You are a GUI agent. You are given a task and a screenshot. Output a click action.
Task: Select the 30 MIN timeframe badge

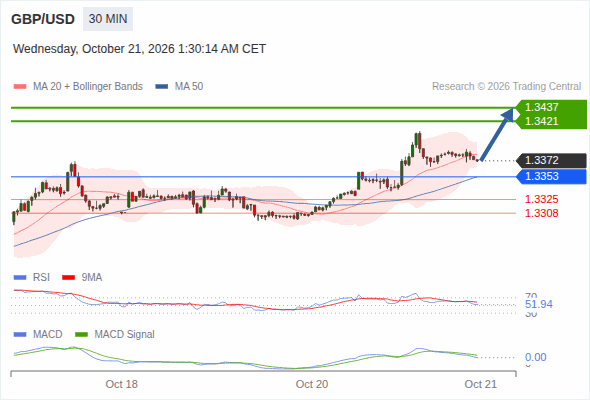108,19
